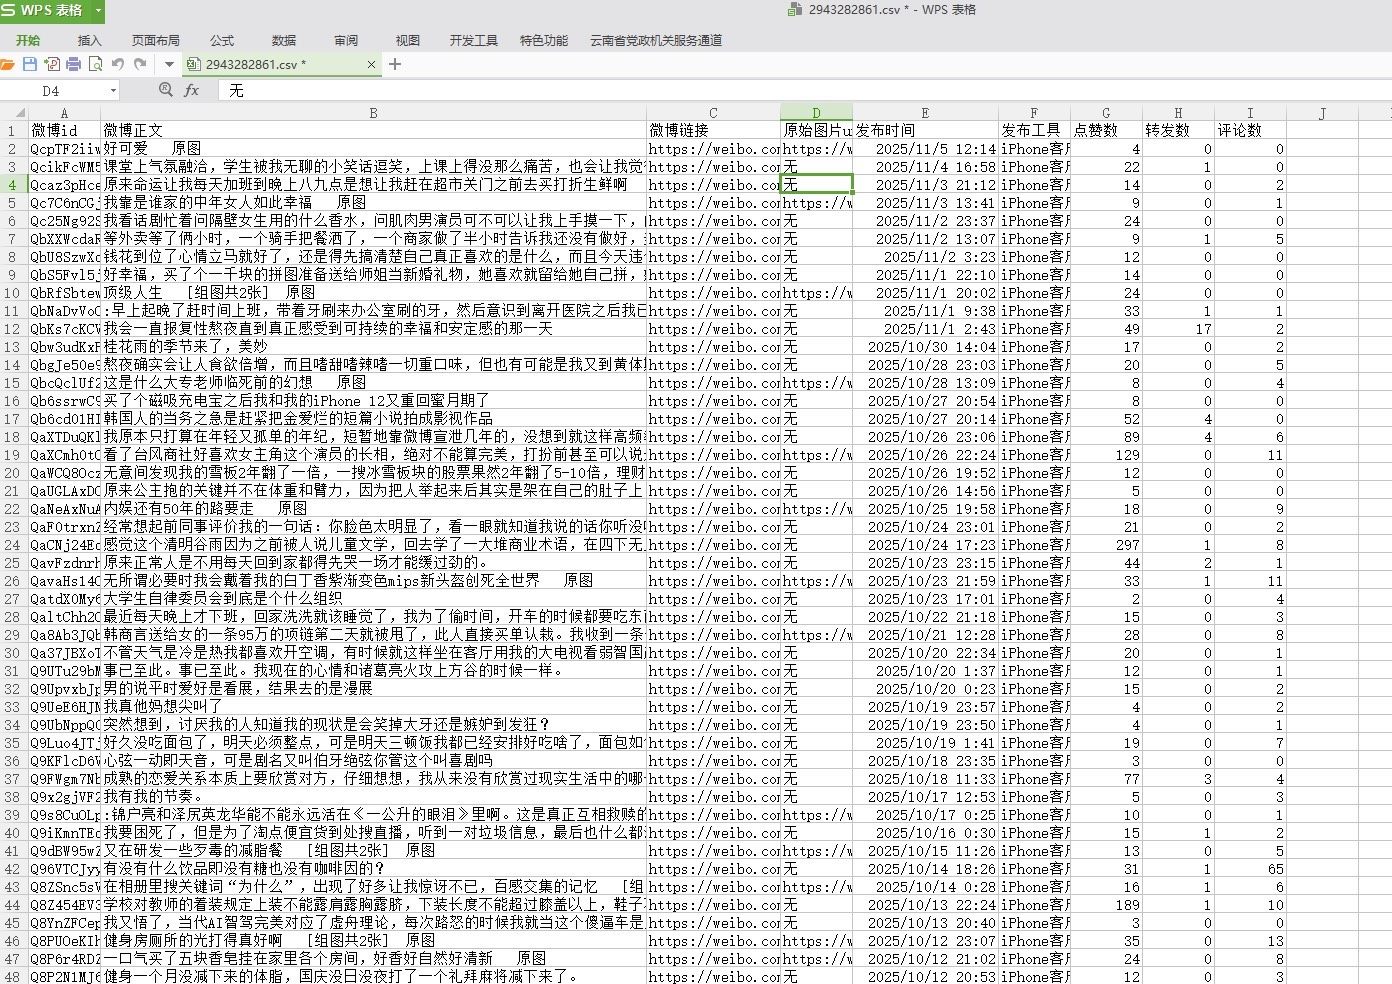Open the 数据 tab
The height and width of the screenshot is (984, 1392).
(x=284, y=41)
